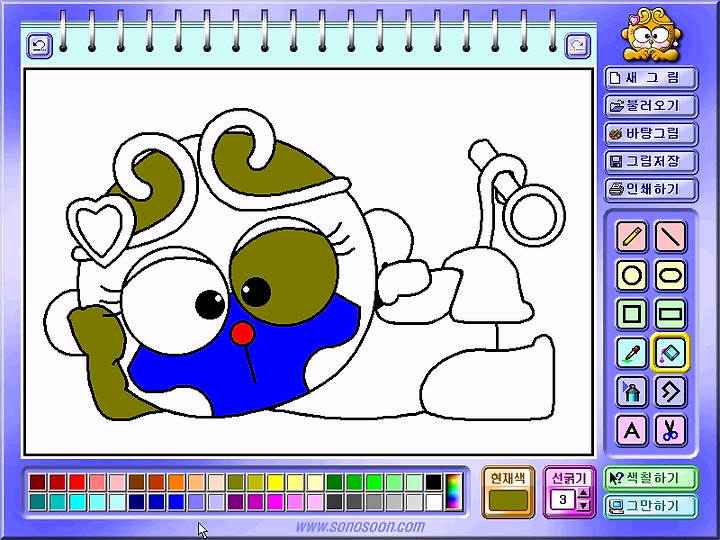Click the 바탕그림 background picture button
The height and width of the screenshot is (540, 720).
pyautogui.click(x=651, y=134)
